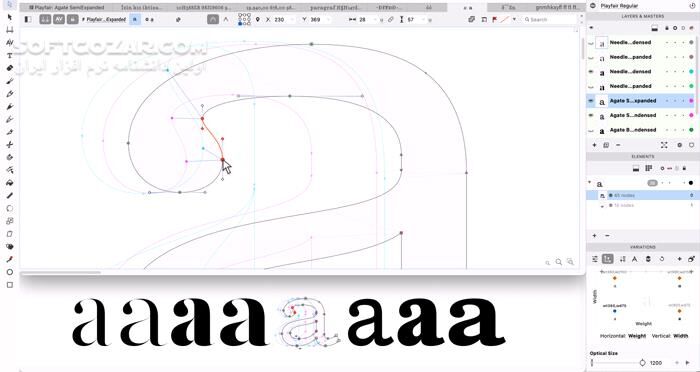Switch to the 'a a' glyph tab

tap(467, 8)
